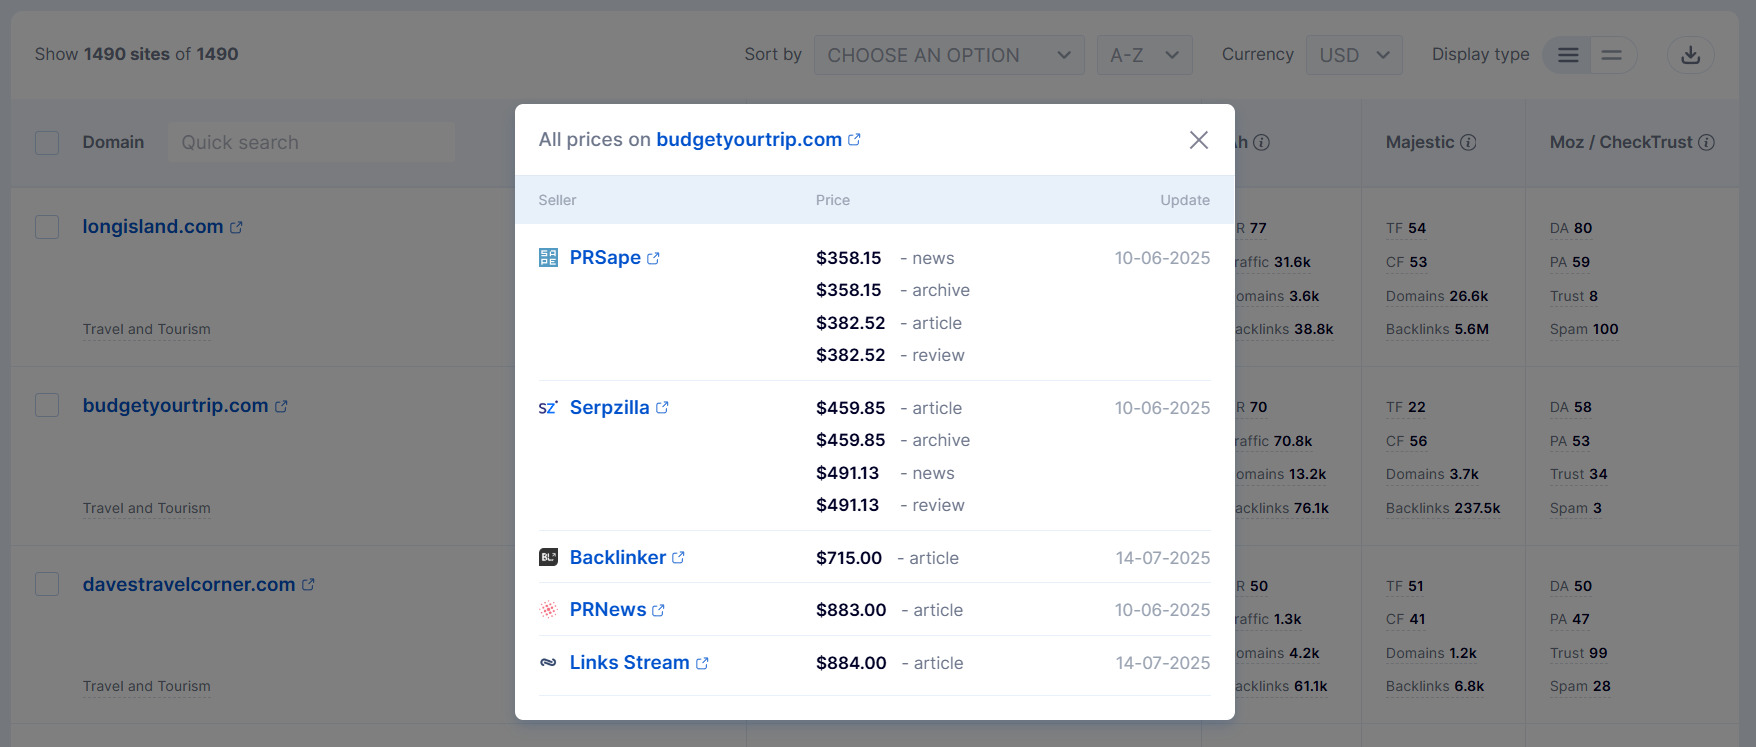Screen dimensions: 1756x747
Task: Open davestravelcorner.com domain link
Action: click(189, 585)
